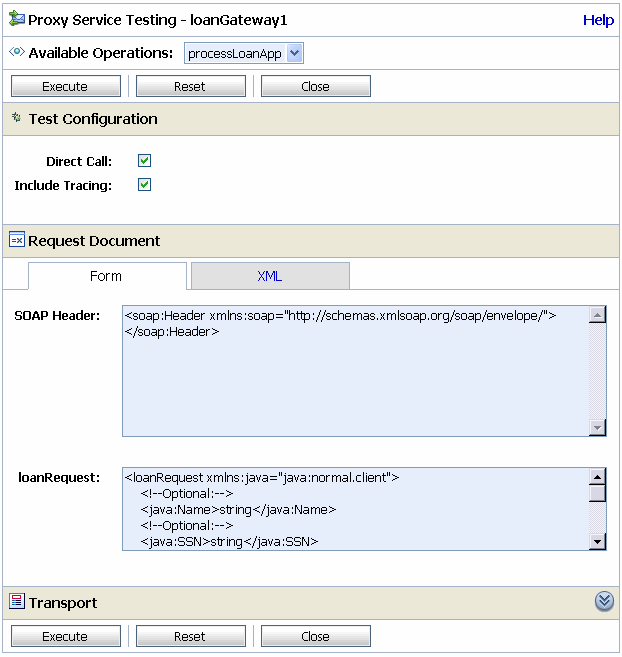Toggle the Include Tracing checkbox
This screenshot has height=657, width=622.
(145, 185)
